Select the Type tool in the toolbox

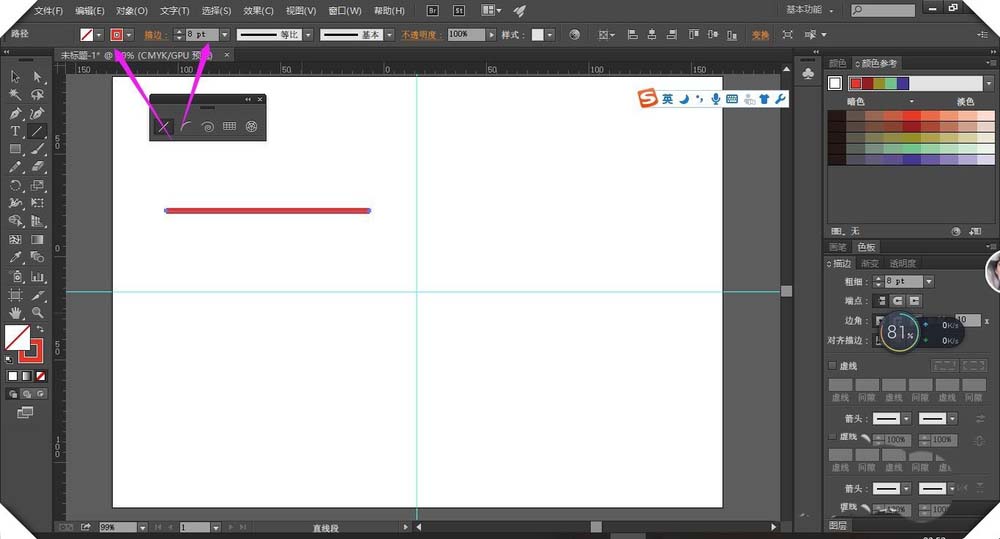point(16,131)
